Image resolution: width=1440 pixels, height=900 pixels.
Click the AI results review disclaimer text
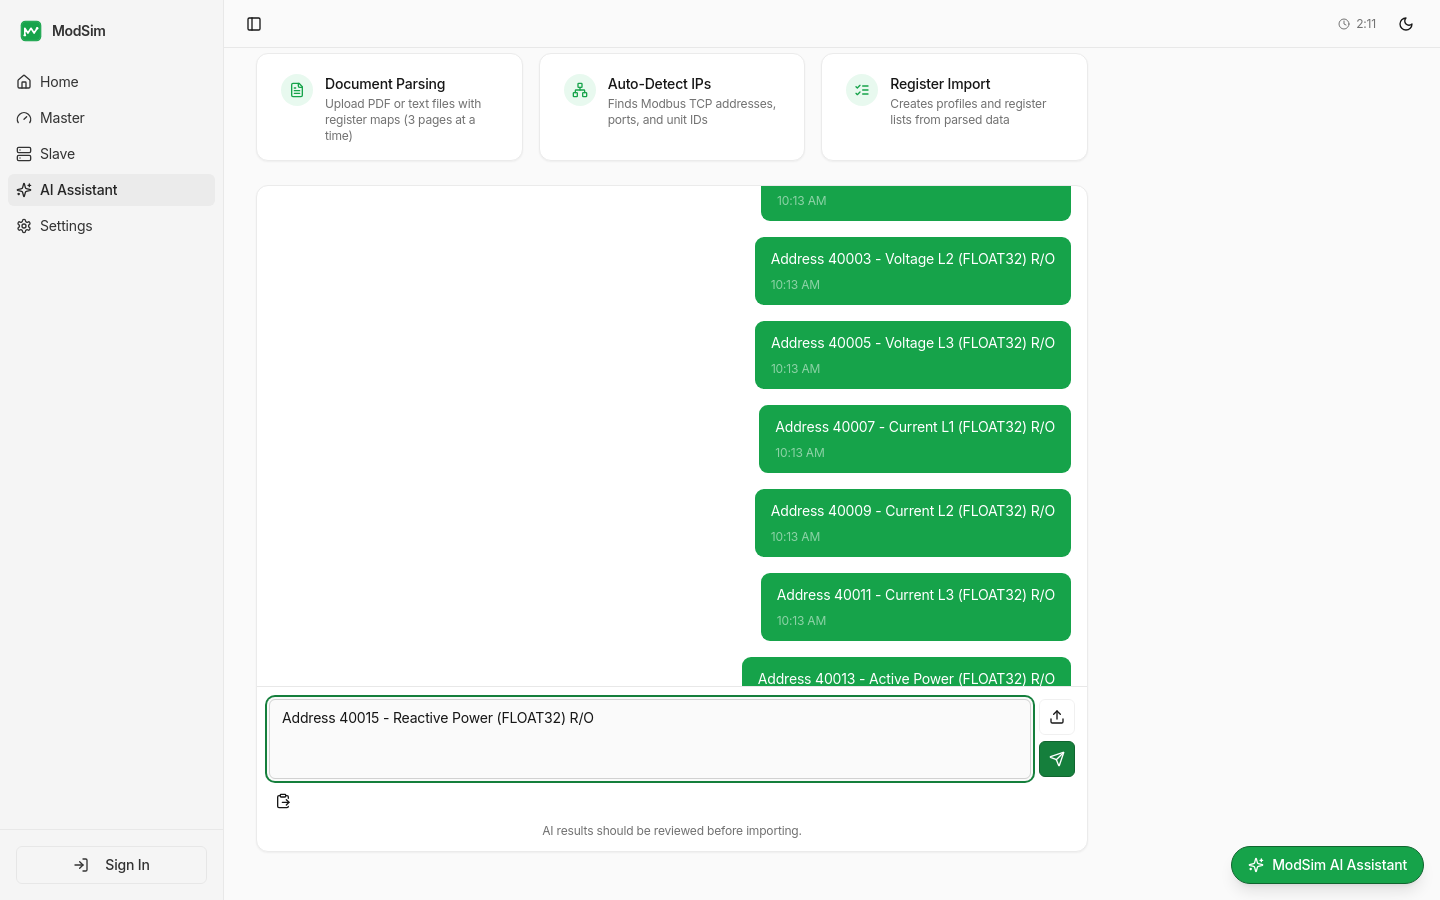tap(672, 831)
